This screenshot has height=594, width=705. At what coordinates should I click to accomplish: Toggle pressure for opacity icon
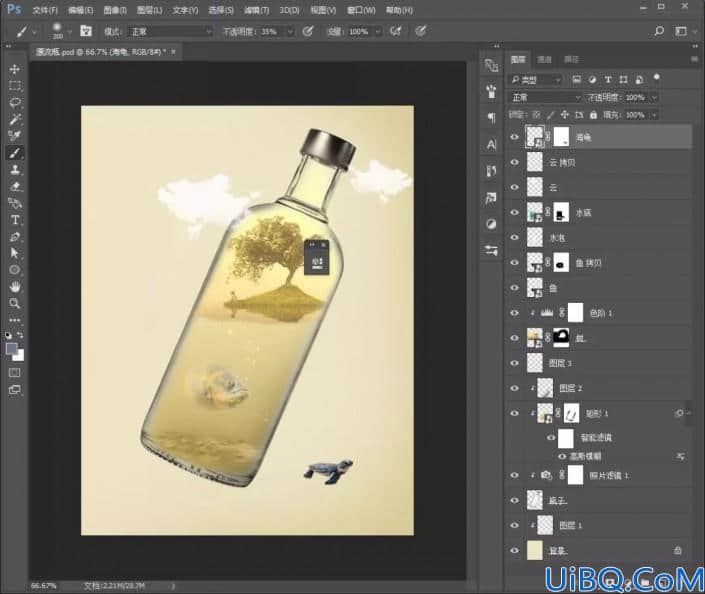(x=308, y=31)
